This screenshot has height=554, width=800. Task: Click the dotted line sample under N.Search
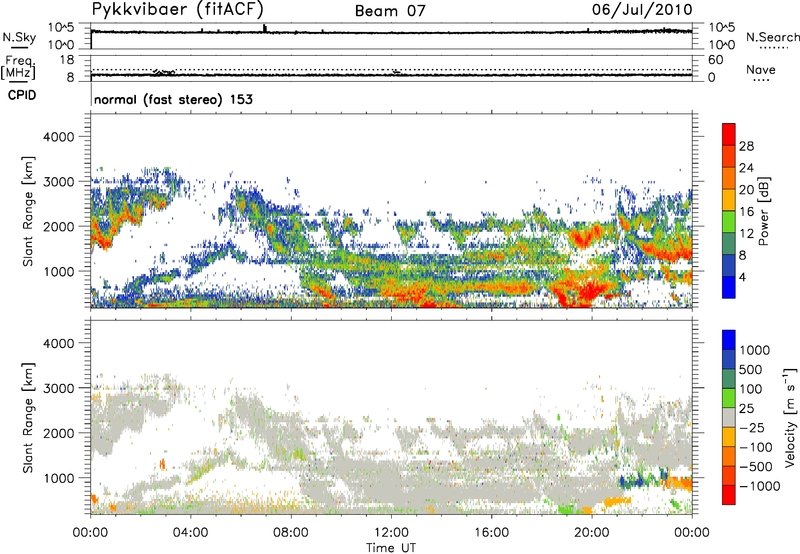[x=774, y=48]
